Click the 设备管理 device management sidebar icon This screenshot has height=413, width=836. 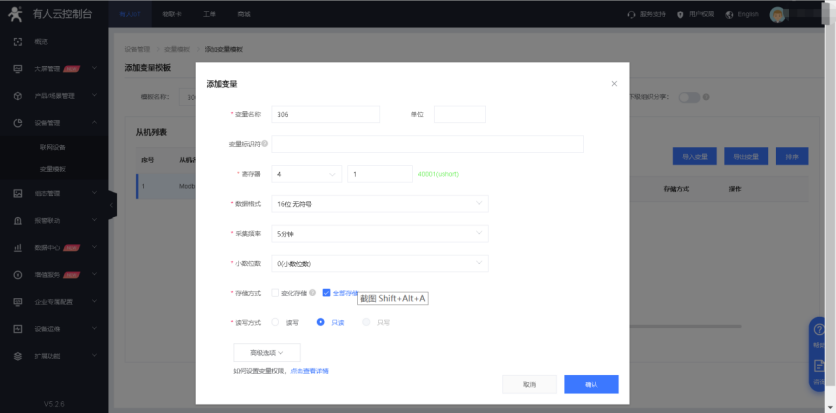tap(18, 123)
